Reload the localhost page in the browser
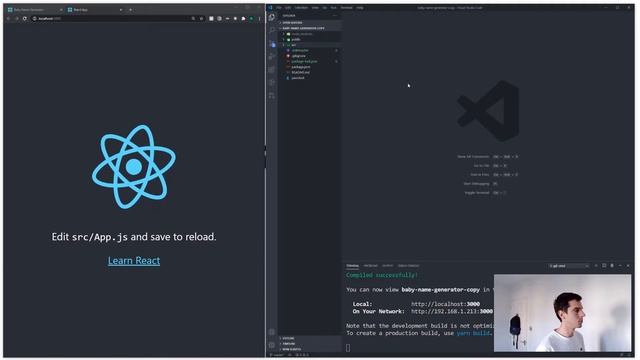Viewport: 640px width, 360px height. (25, 18)
